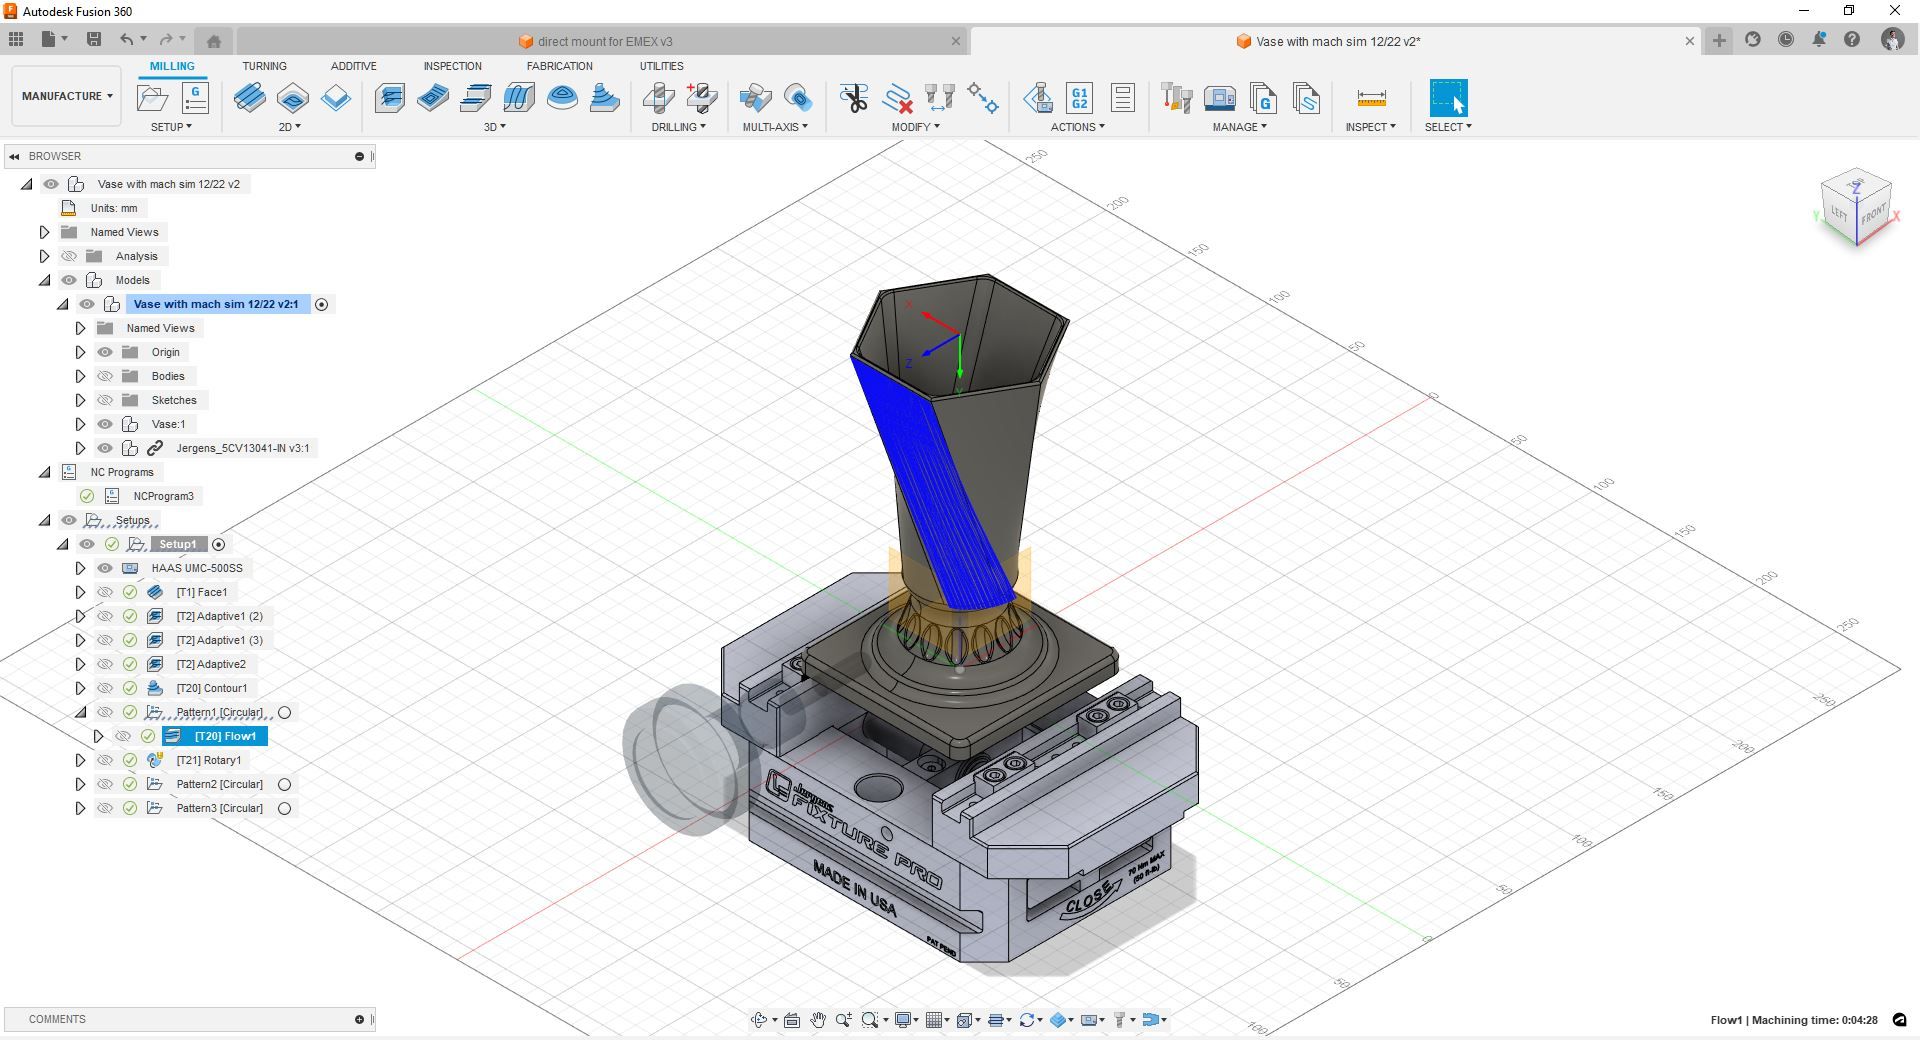The width and height of the screenshot is (1920, 1040).
Task: Click the Simulate action icon
Action: pyautogui.click(x=1037, y=98)
